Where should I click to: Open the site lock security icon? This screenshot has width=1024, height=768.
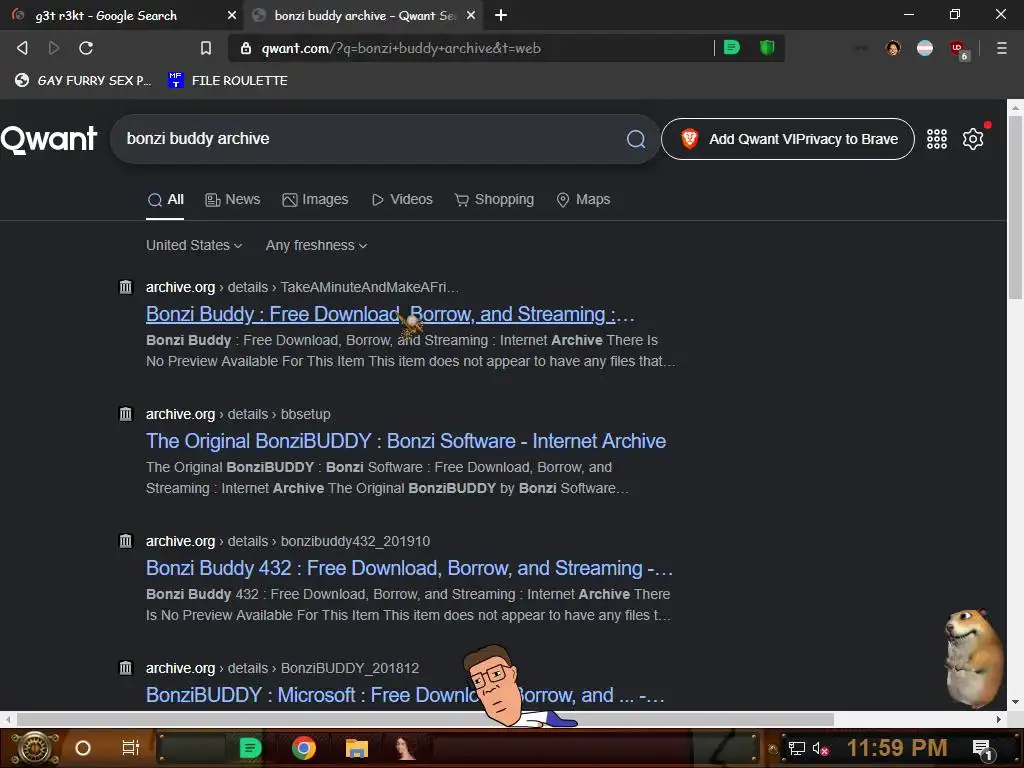pos(246,48)
